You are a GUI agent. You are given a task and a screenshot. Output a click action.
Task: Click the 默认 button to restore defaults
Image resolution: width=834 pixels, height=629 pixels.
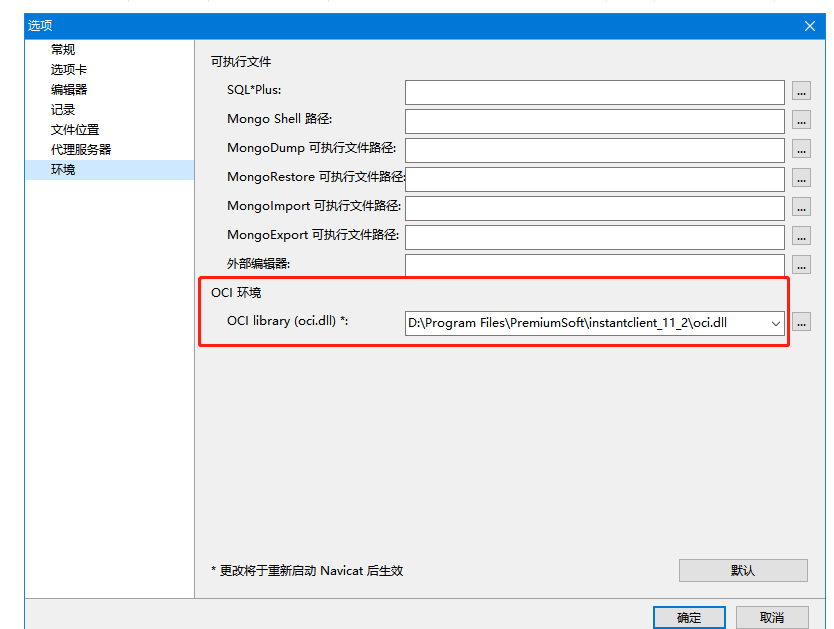(743, 570)
